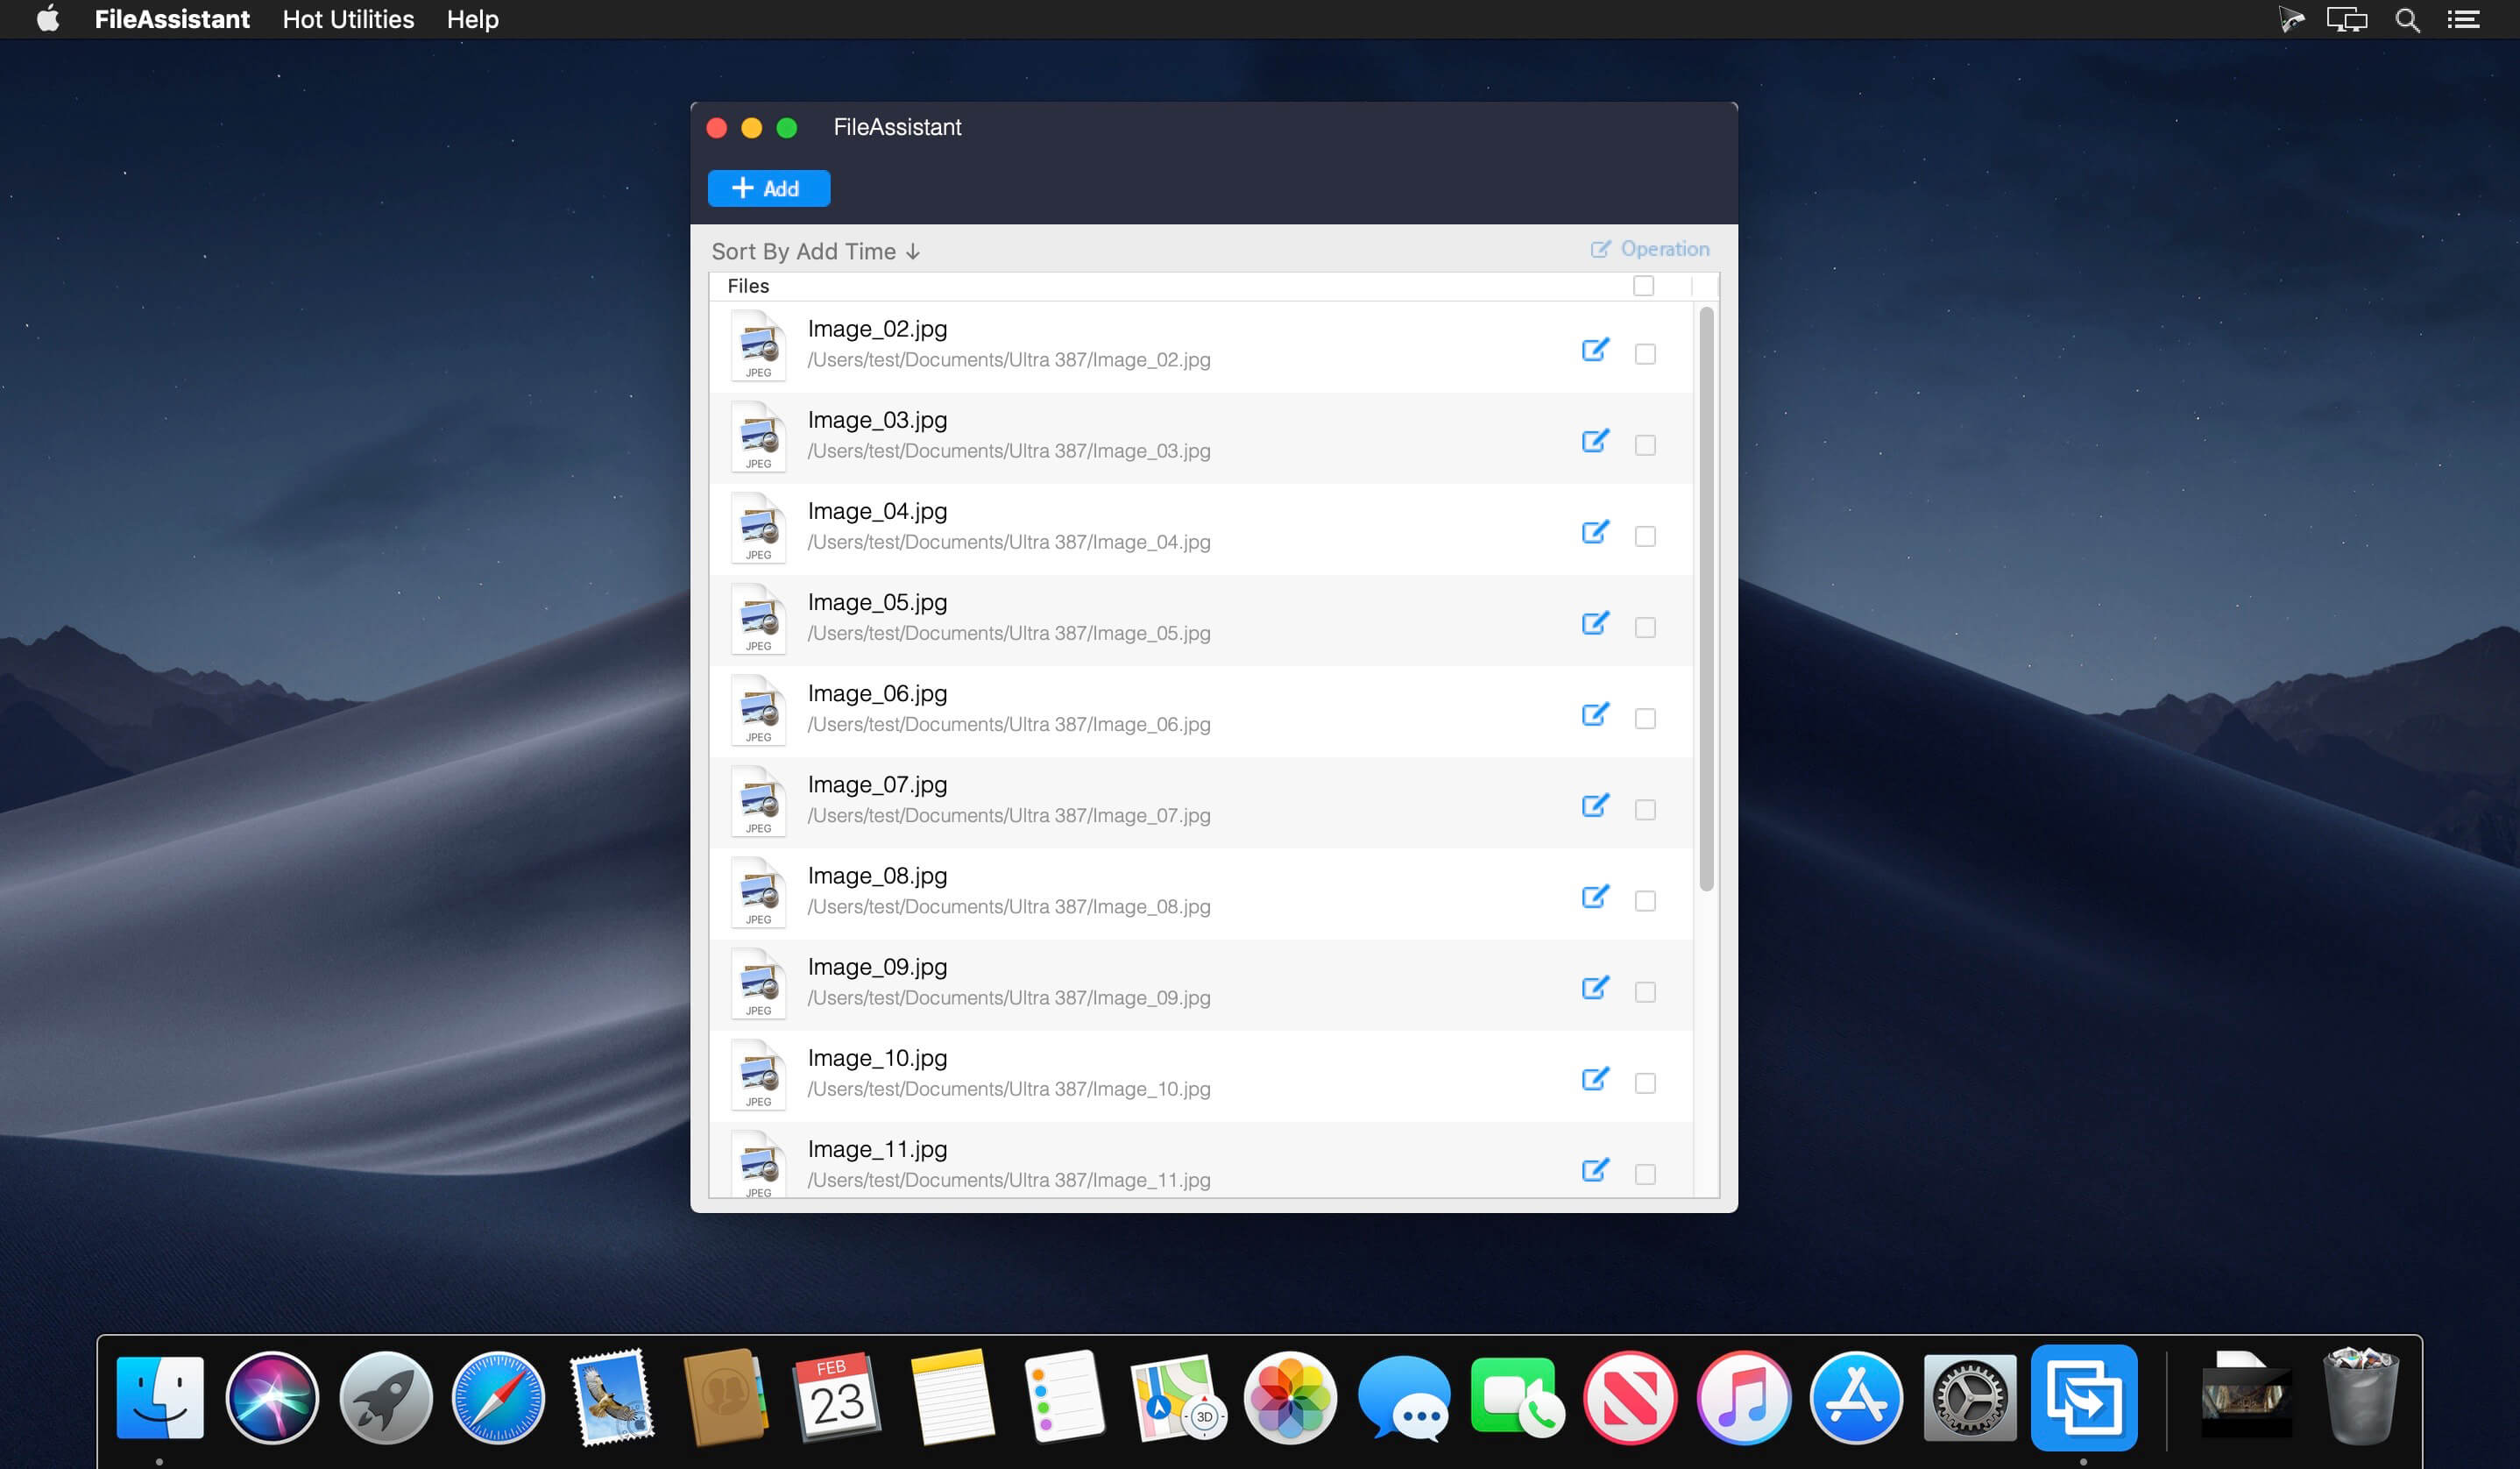Click the edit icon for Image_11.jpg
2520x1469 pixels.
[1595, 1169]
